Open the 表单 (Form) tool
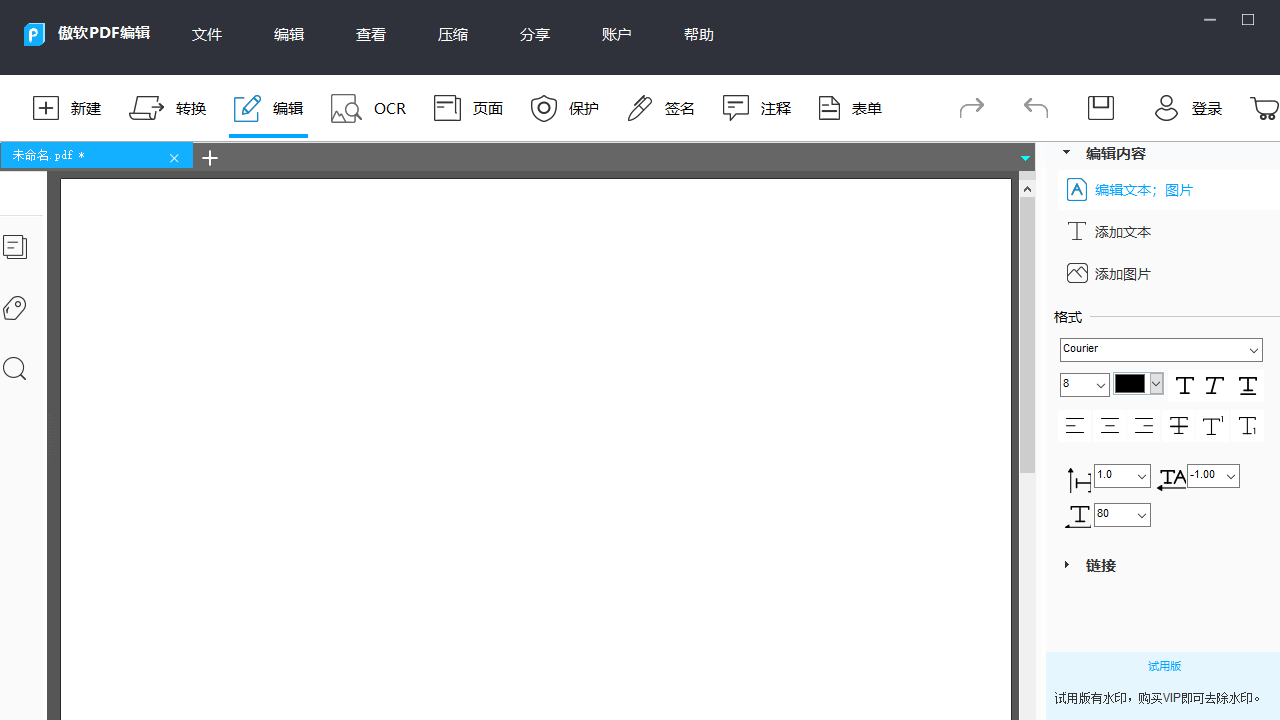The height and width of the screenshot is (720, 1280). [x=849, y=108]
